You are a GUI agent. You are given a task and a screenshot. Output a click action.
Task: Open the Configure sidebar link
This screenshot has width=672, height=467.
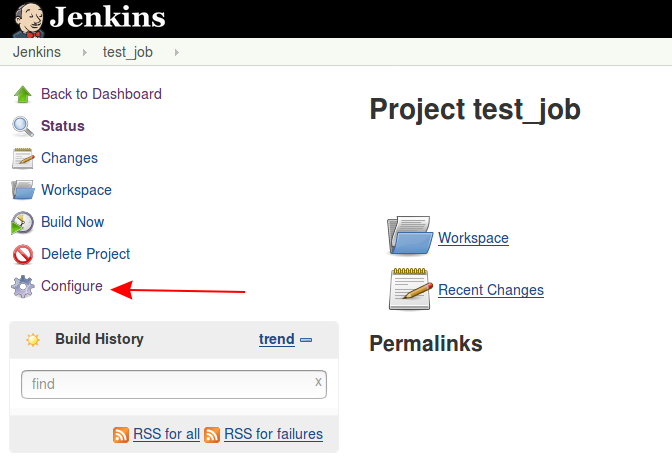tap(72, 286)
